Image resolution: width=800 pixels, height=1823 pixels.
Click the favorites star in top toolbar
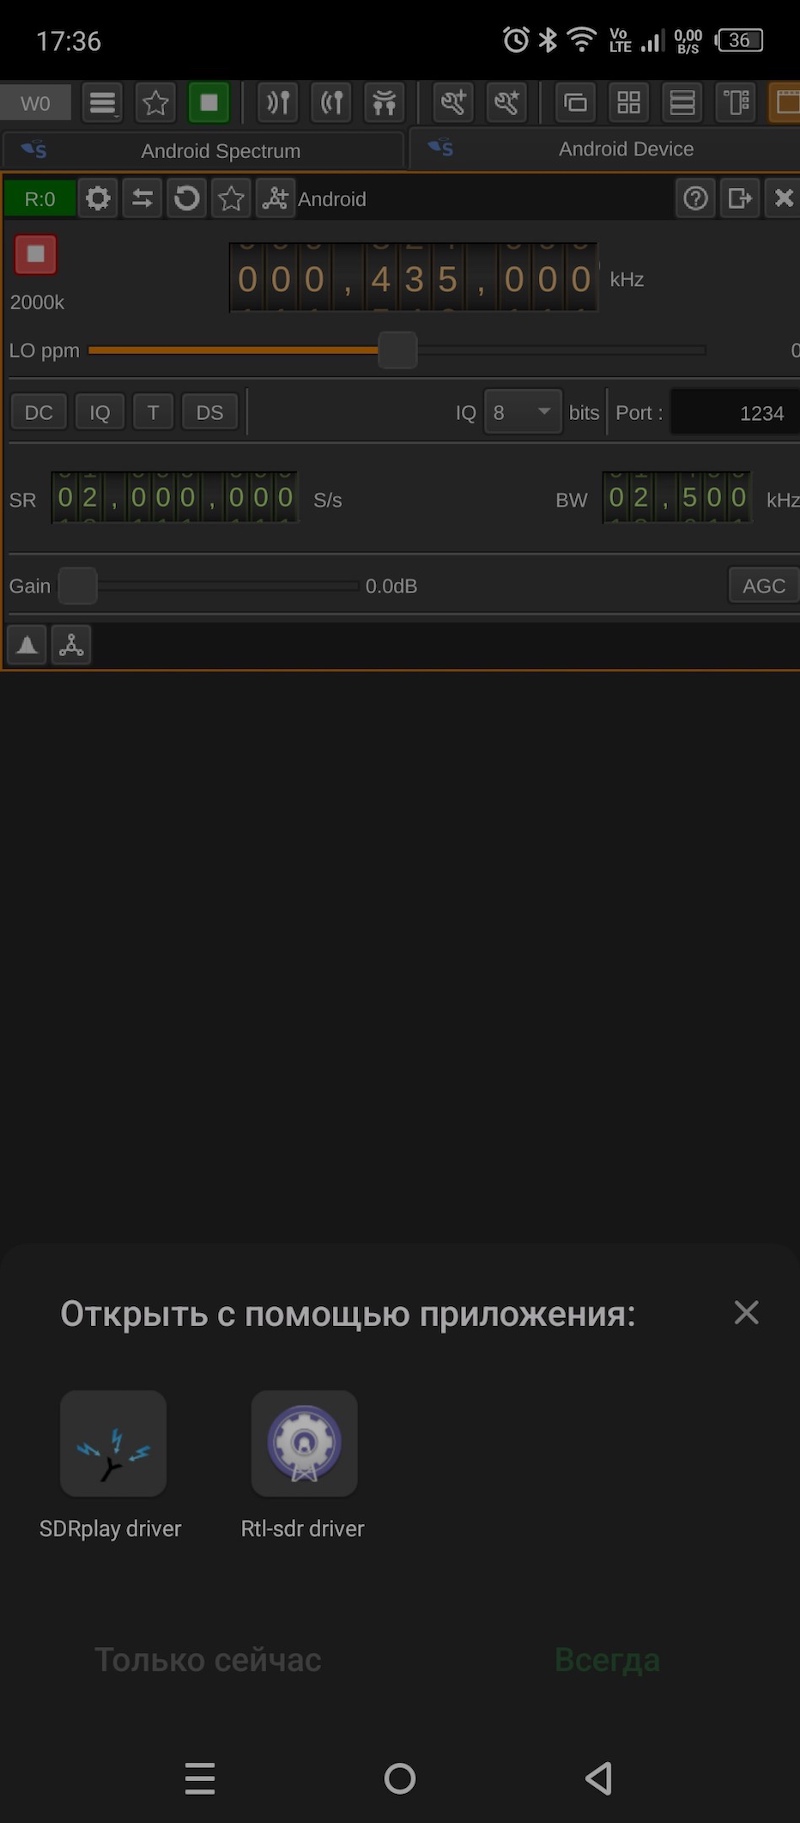[x=155, y=102]
